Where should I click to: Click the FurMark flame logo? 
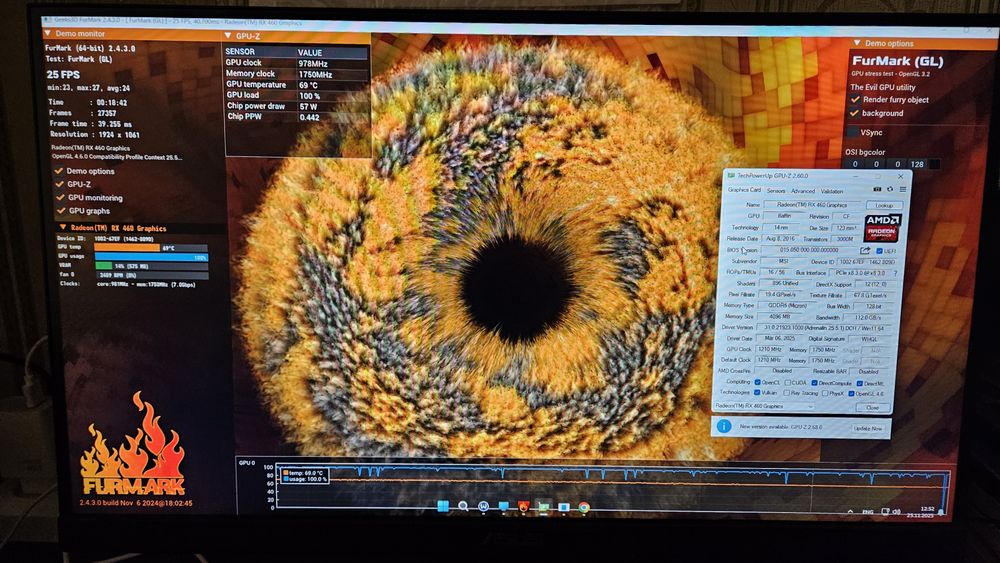[x=133, y=444]
